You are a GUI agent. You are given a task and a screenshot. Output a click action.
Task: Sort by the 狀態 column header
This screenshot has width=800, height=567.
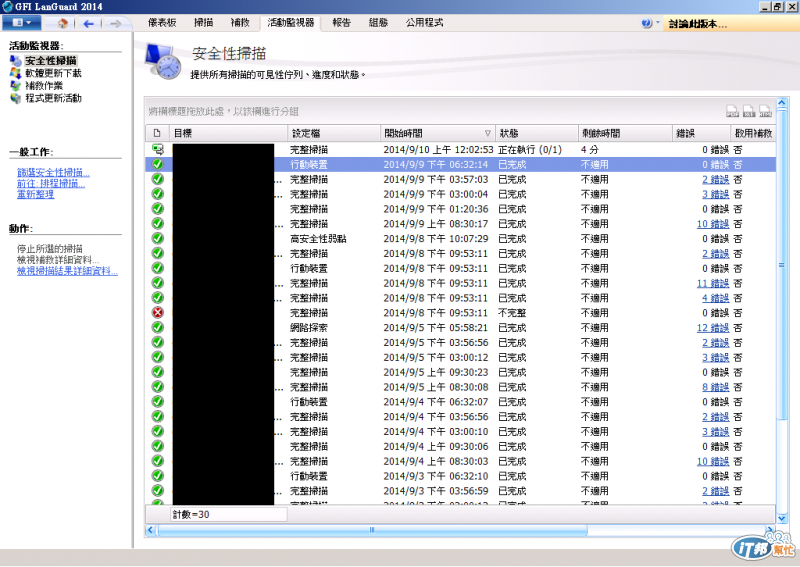coord(536,133)
